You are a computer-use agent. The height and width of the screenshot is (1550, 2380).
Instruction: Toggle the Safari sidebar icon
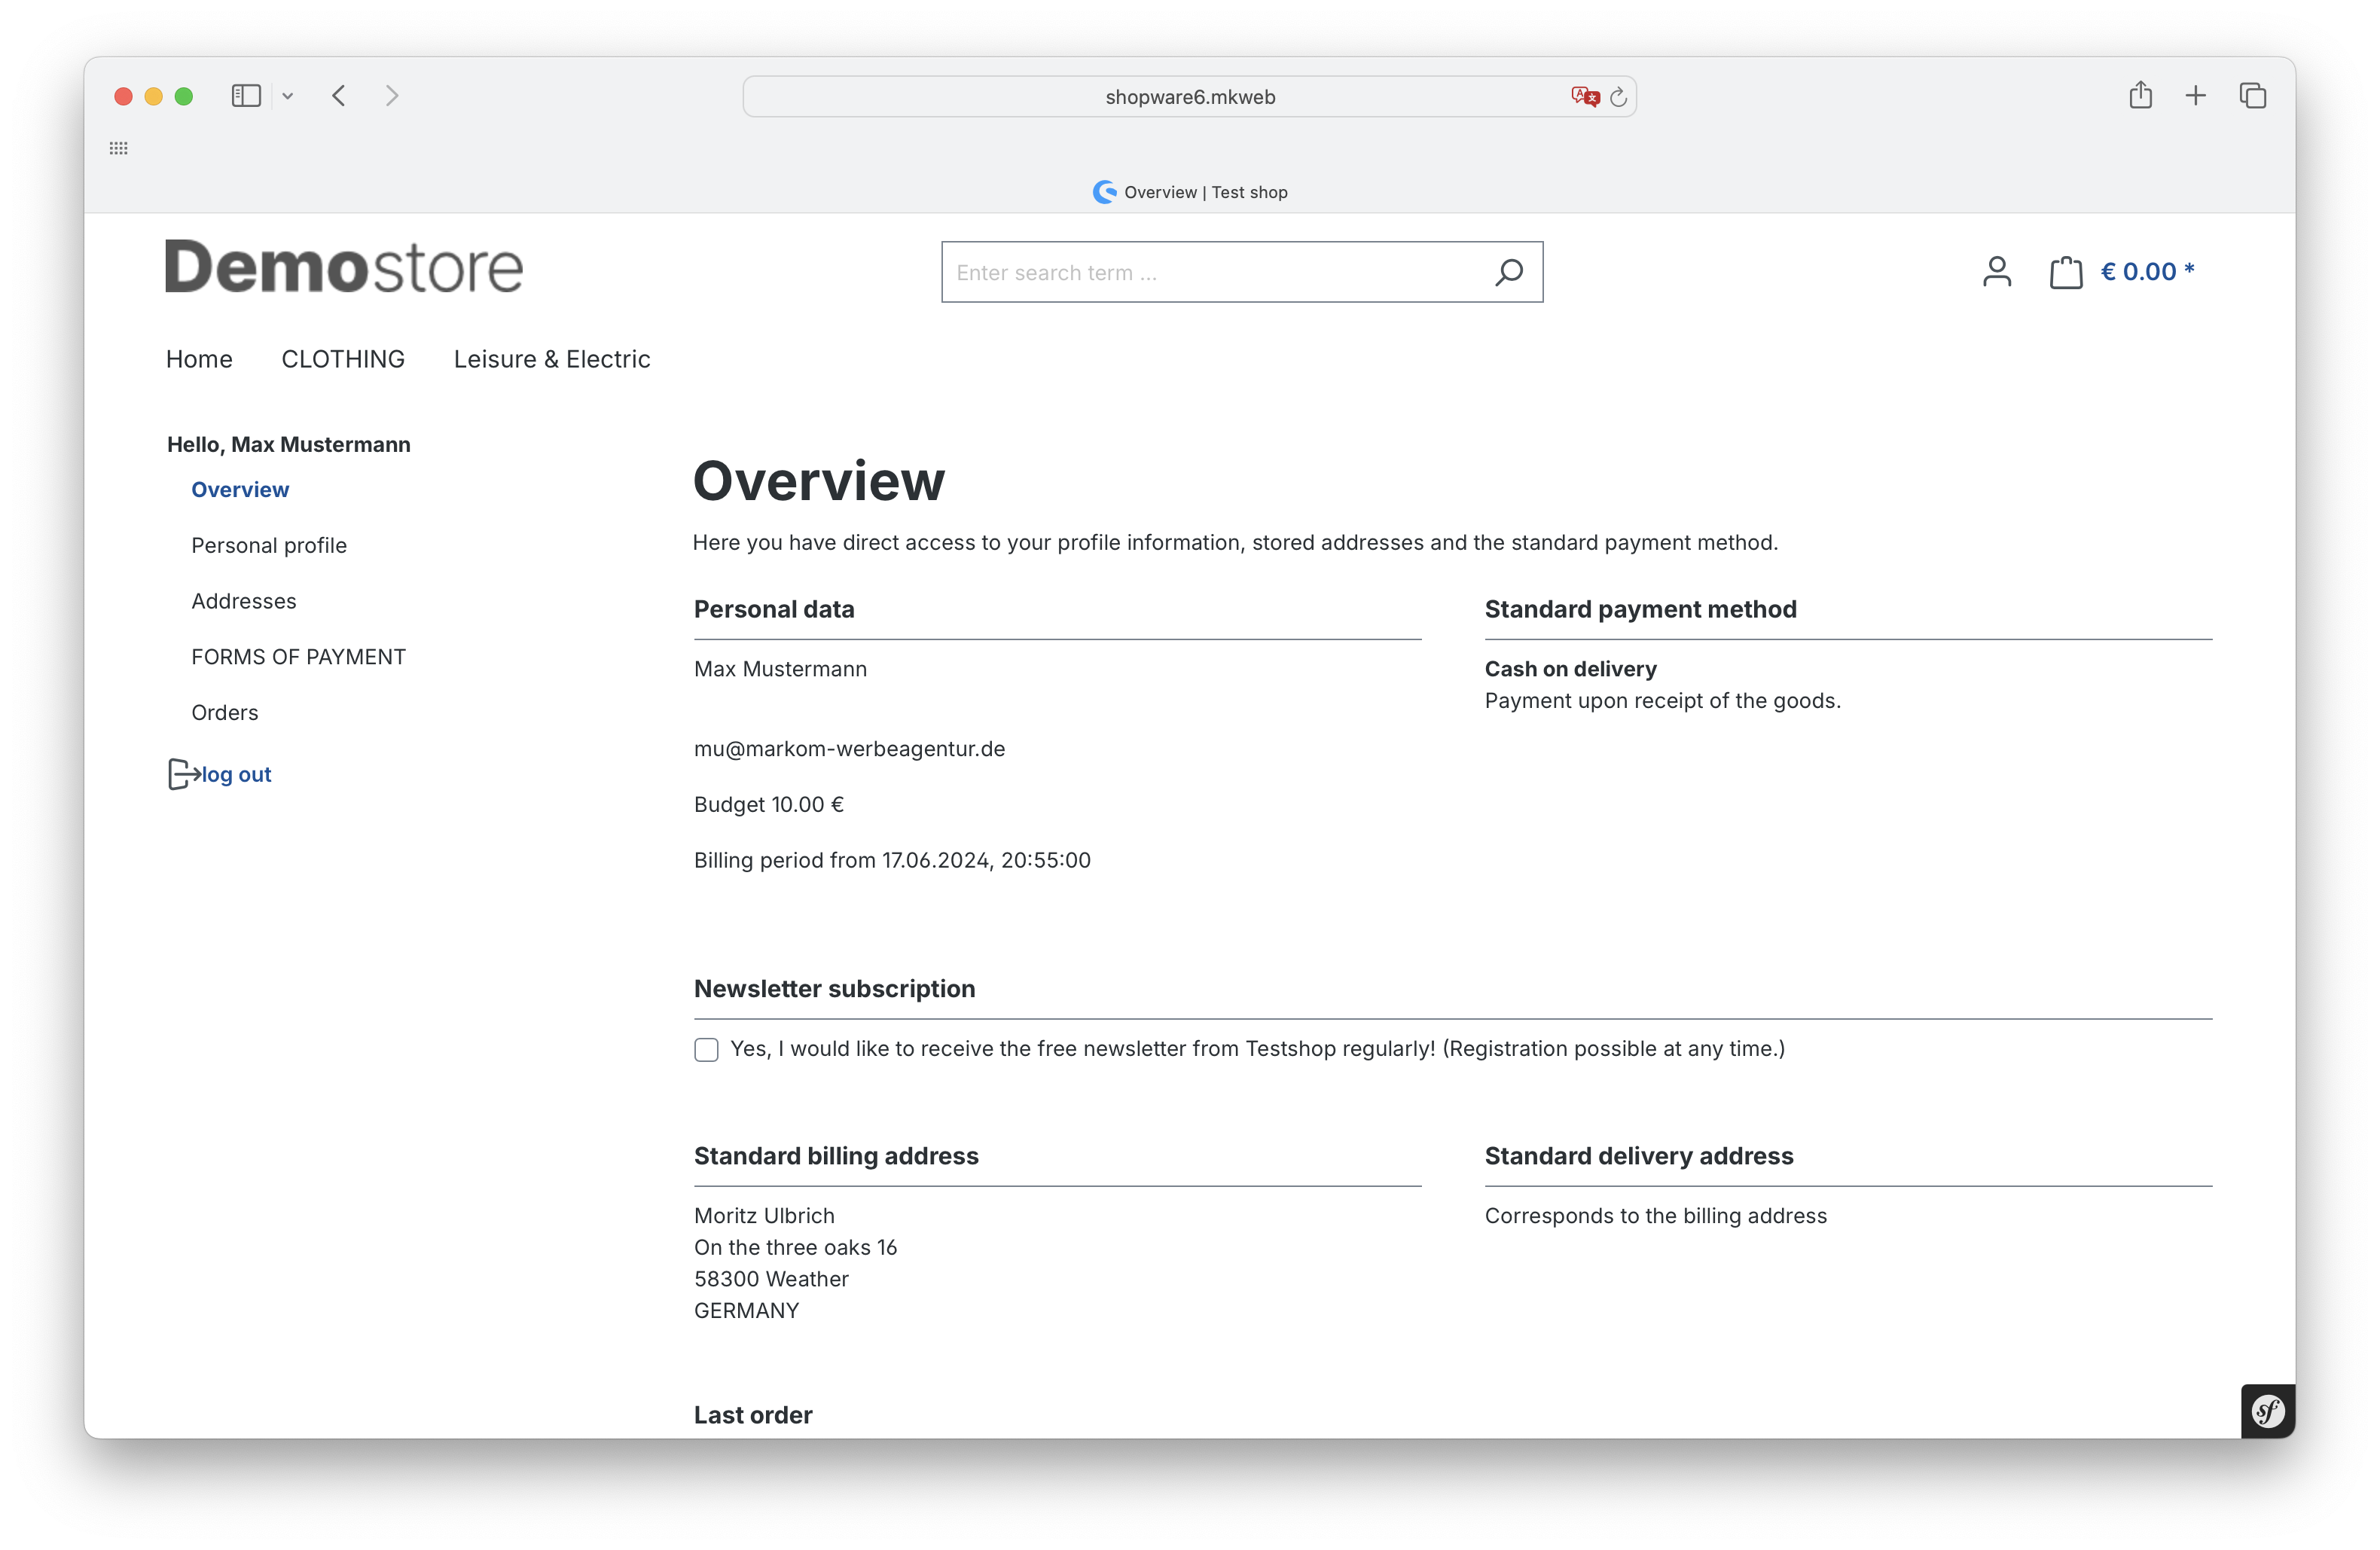(246, 96)
